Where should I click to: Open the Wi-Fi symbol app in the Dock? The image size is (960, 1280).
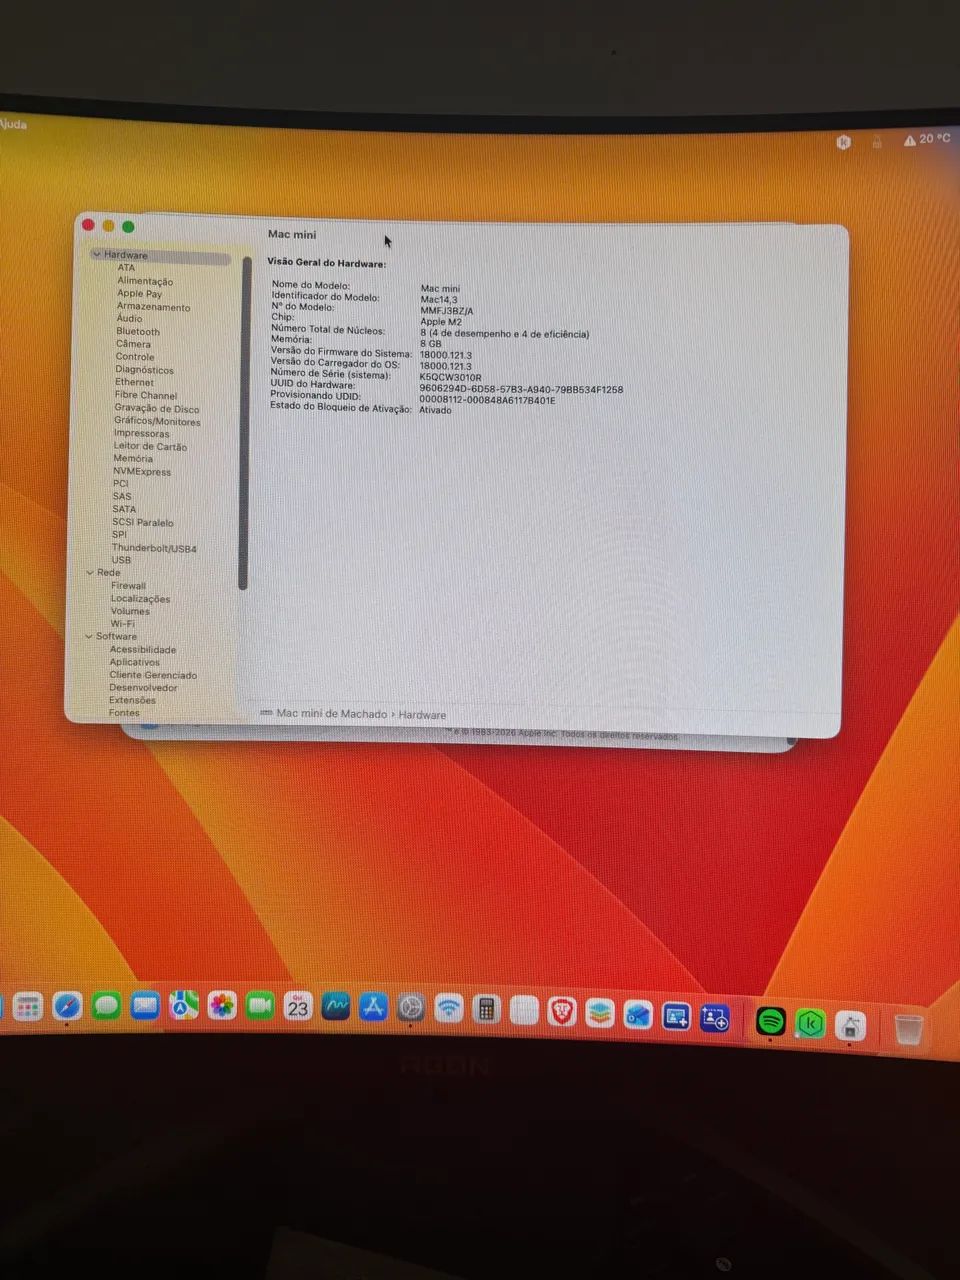[449, 1008]
